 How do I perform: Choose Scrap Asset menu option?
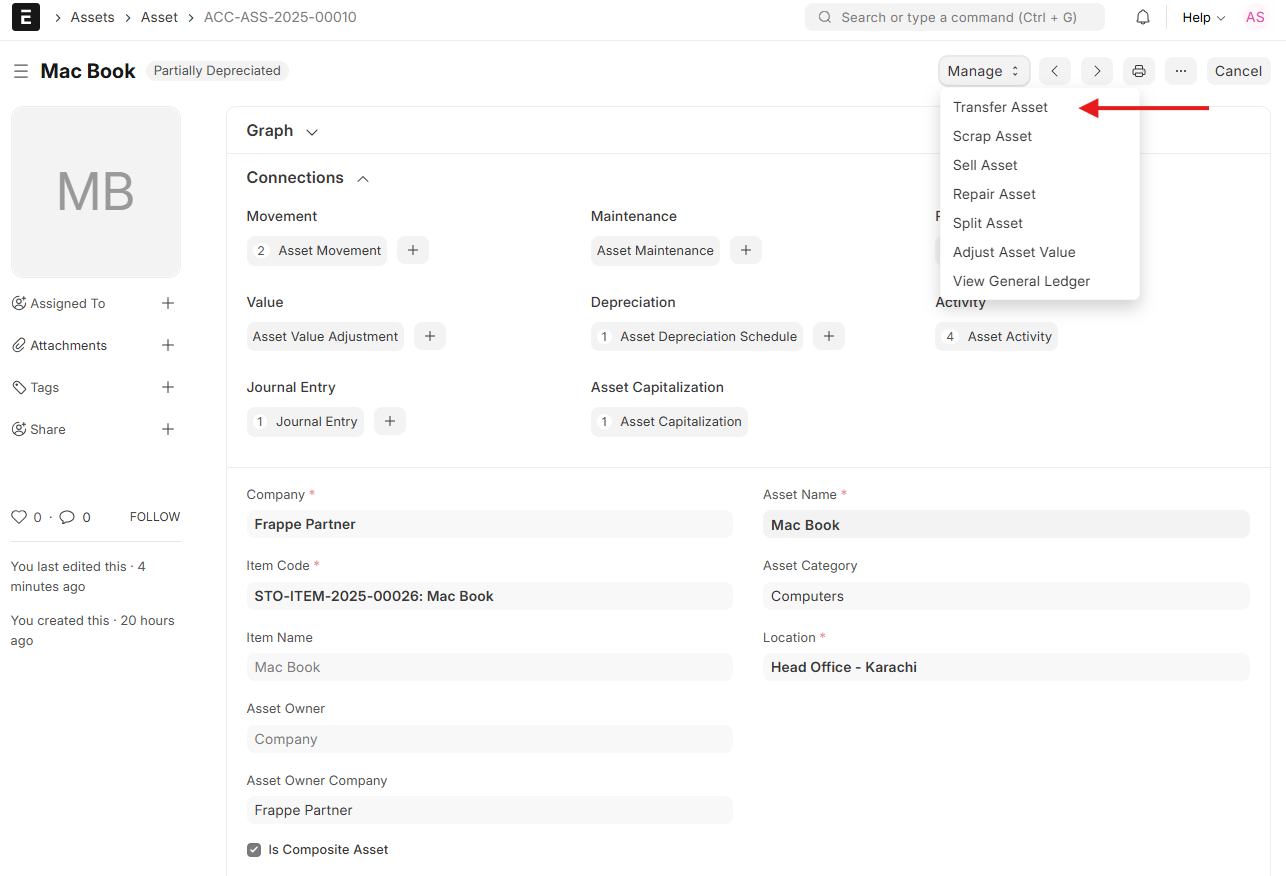pos(992,136)
